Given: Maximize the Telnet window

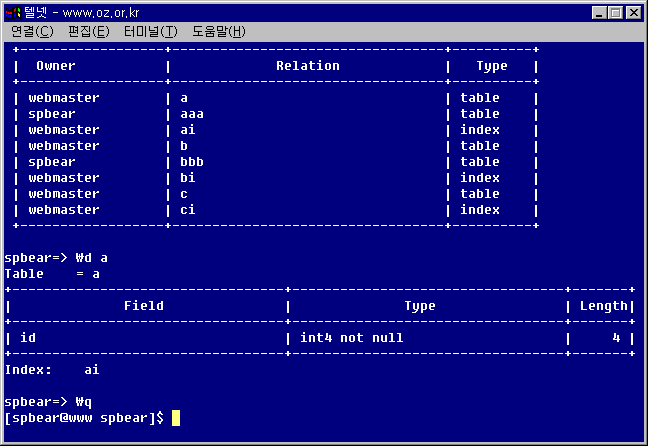Looking at the screenshot, I should [615, 12].
